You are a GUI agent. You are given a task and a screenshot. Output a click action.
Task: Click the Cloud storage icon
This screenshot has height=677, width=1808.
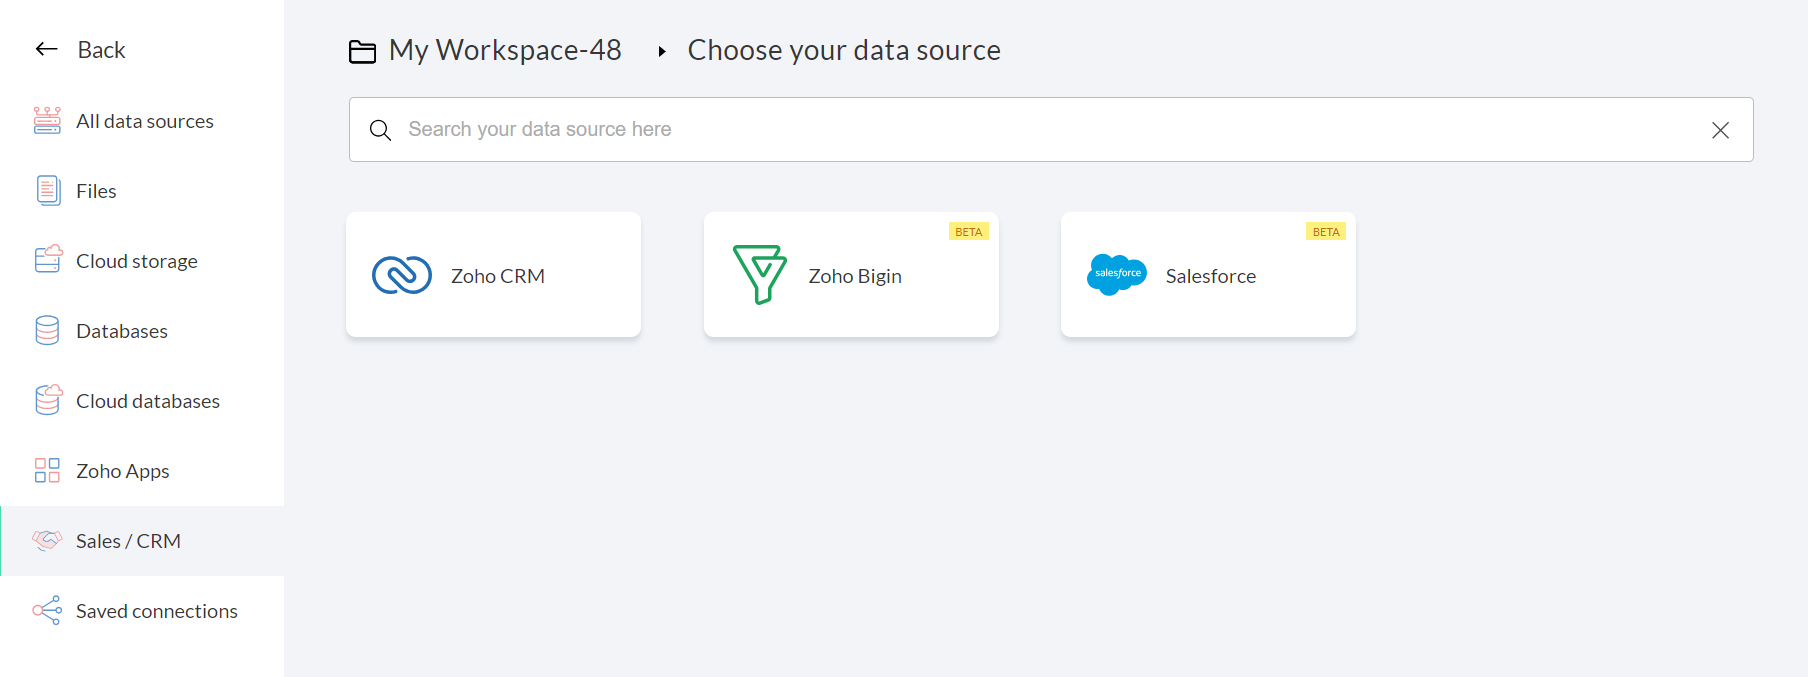(47, 260)
